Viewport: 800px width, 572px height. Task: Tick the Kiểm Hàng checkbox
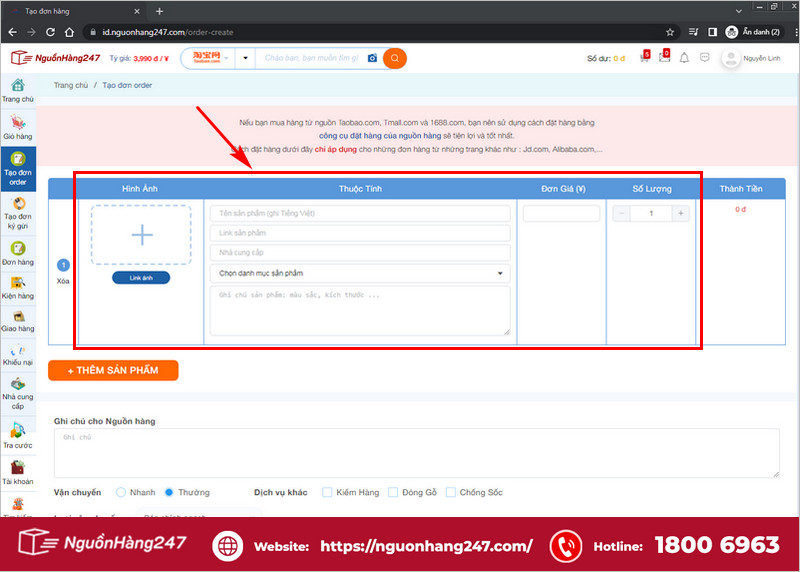327,492
